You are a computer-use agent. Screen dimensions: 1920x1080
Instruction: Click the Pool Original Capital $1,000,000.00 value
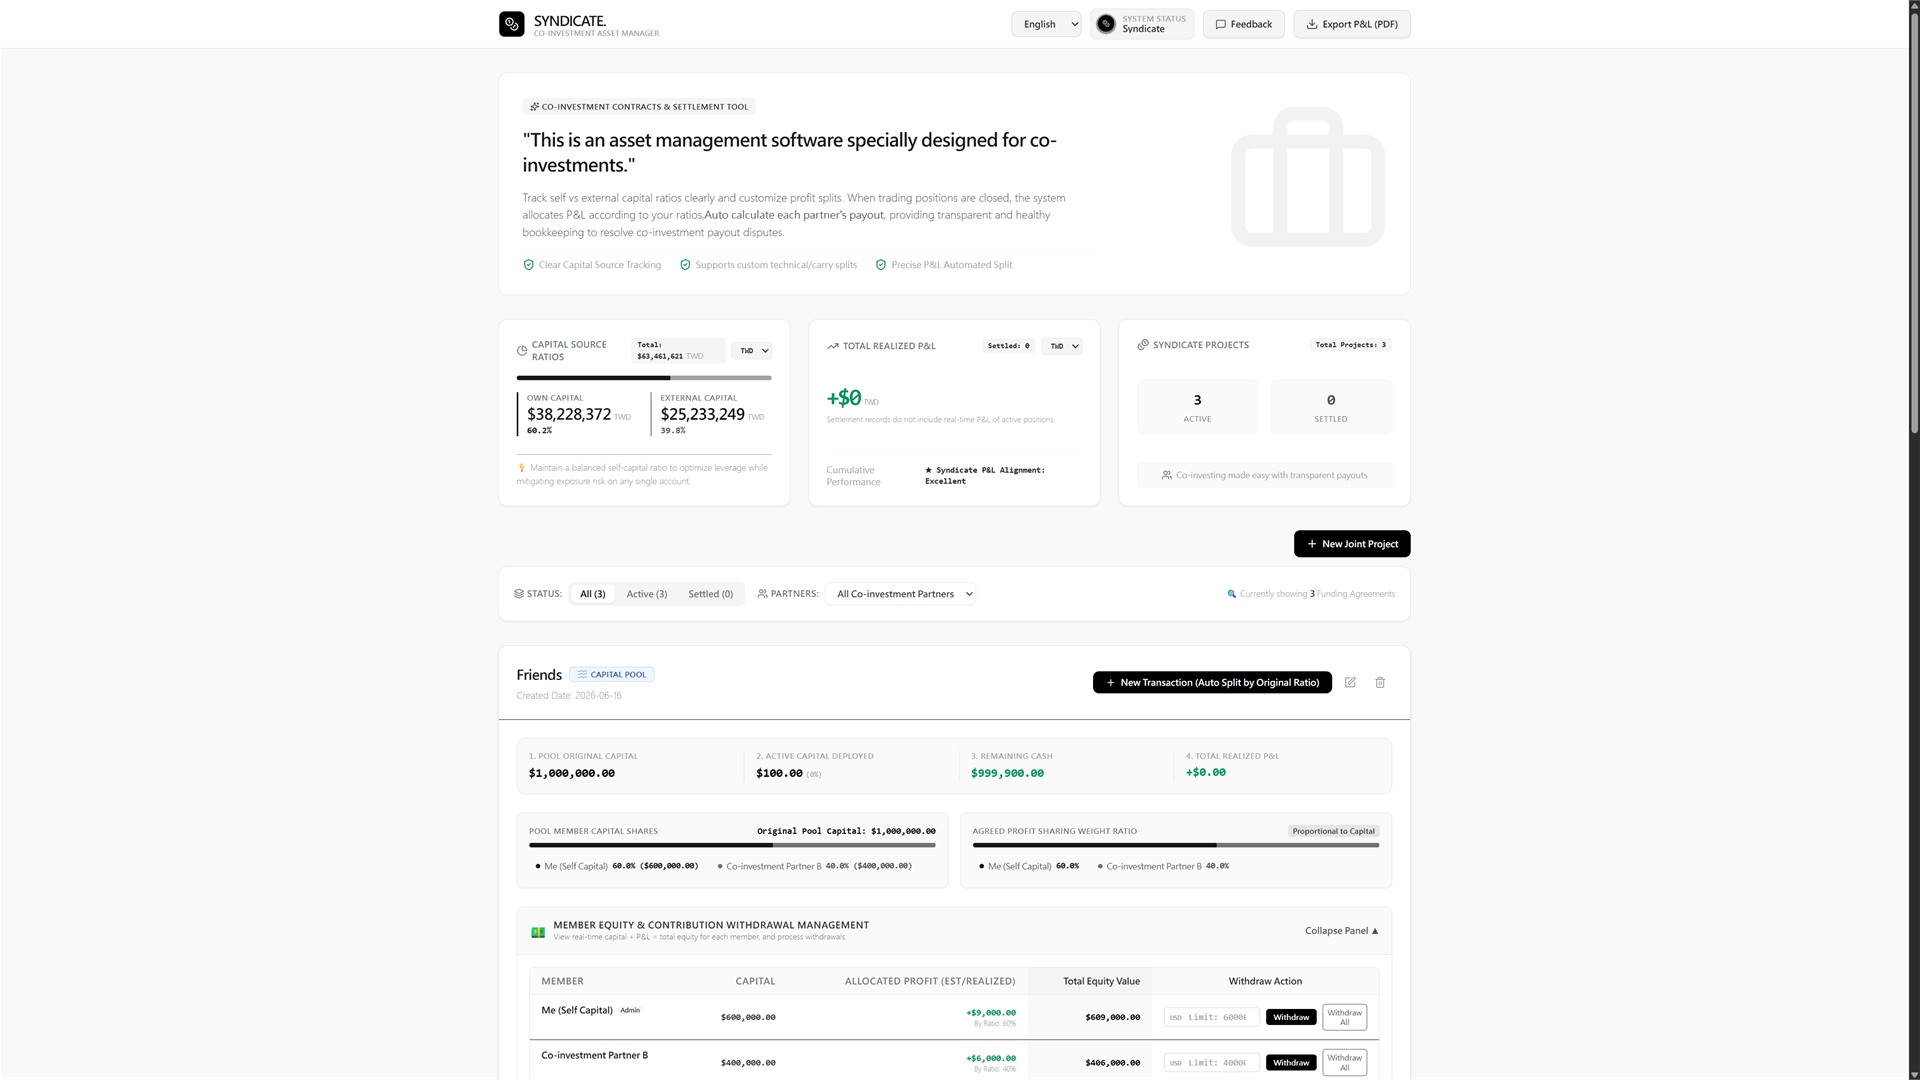572,773
